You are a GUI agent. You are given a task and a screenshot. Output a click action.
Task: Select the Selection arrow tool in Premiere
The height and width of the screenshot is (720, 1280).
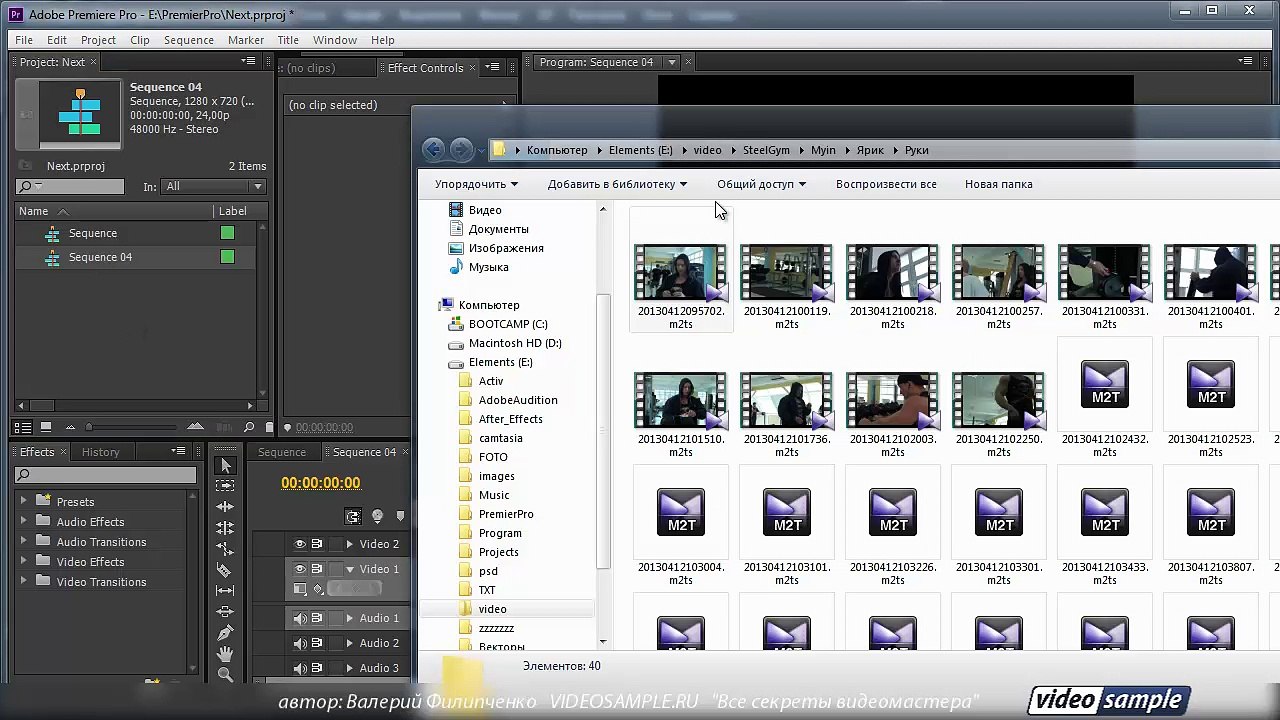[x=225, y=466]
